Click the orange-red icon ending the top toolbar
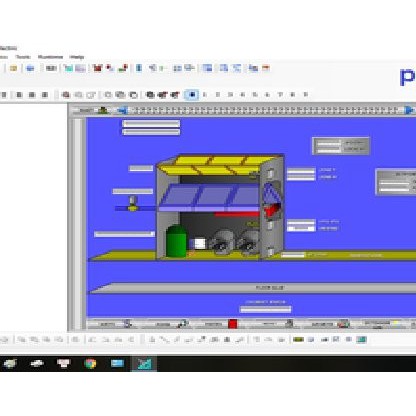The image size is (416, 416). pos(266,68)
